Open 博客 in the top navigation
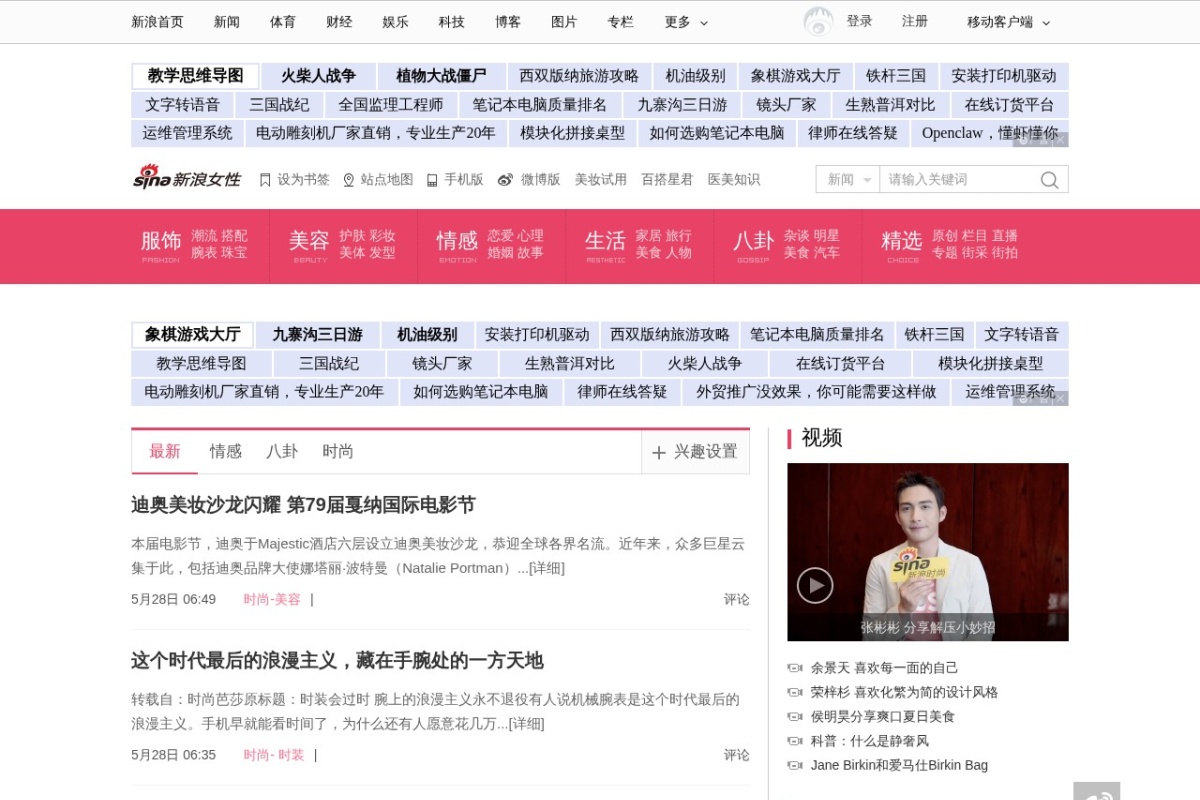 coord(508,22)
